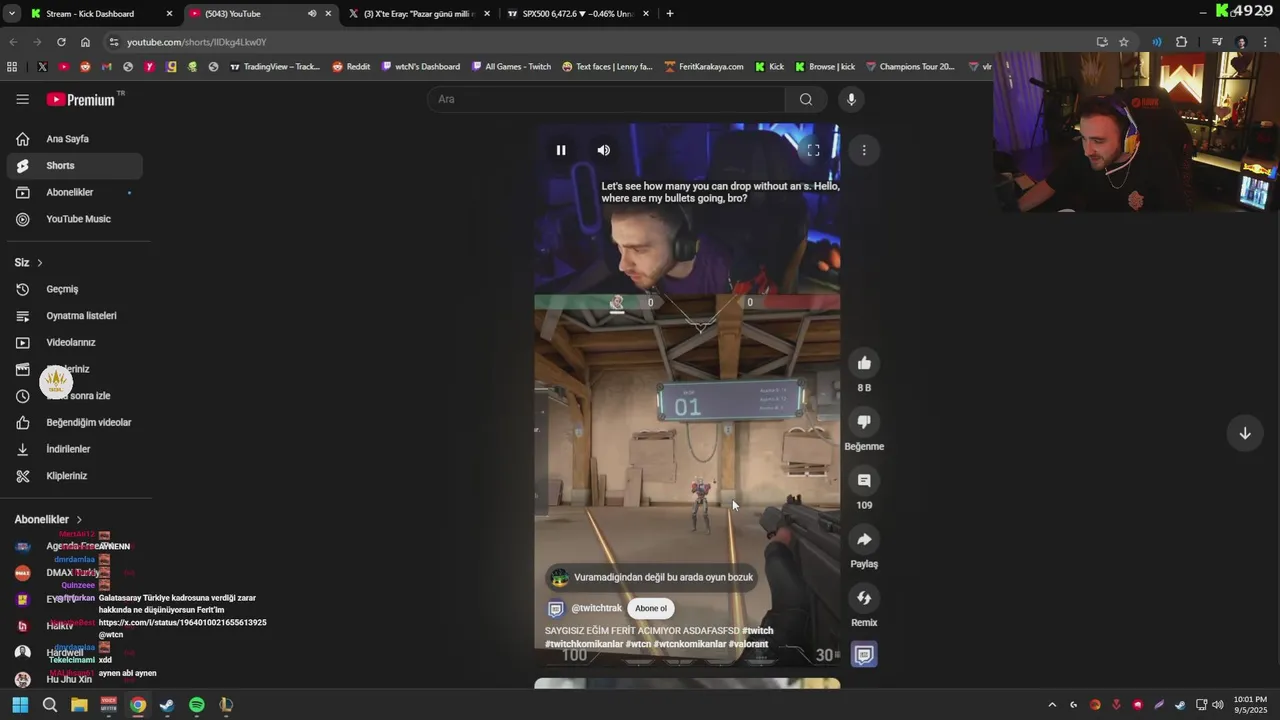Open Gmail bookmark icon

(107, 67)
